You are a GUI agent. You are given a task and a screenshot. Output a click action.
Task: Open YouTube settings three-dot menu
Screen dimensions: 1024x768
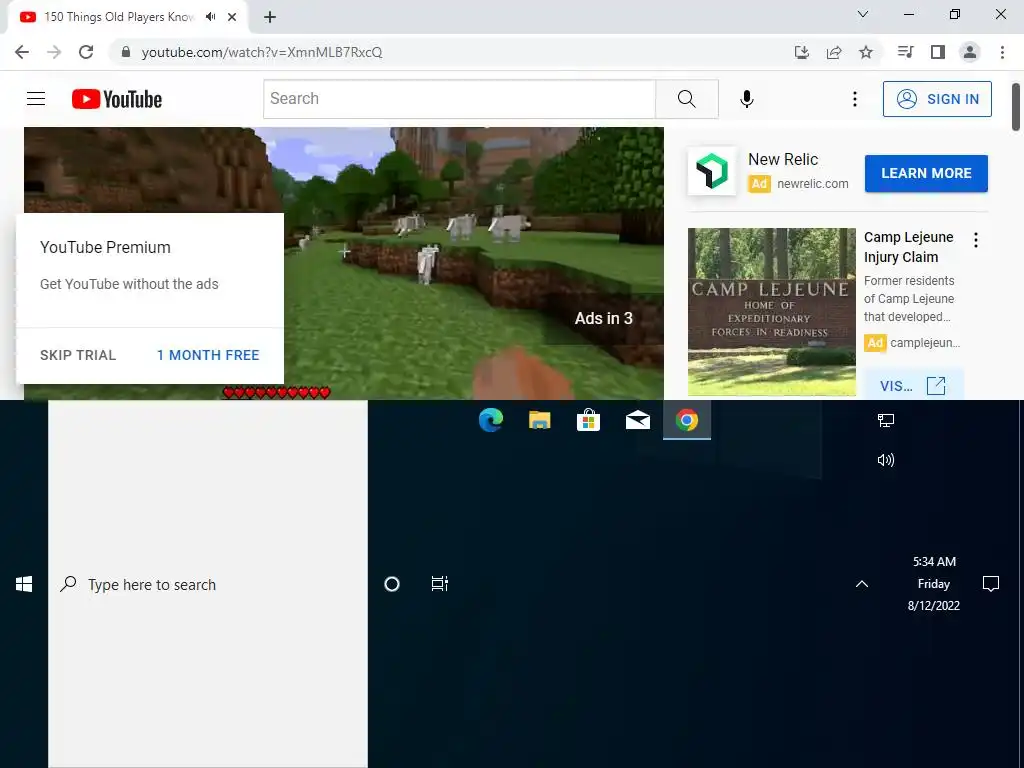[854, 99]
